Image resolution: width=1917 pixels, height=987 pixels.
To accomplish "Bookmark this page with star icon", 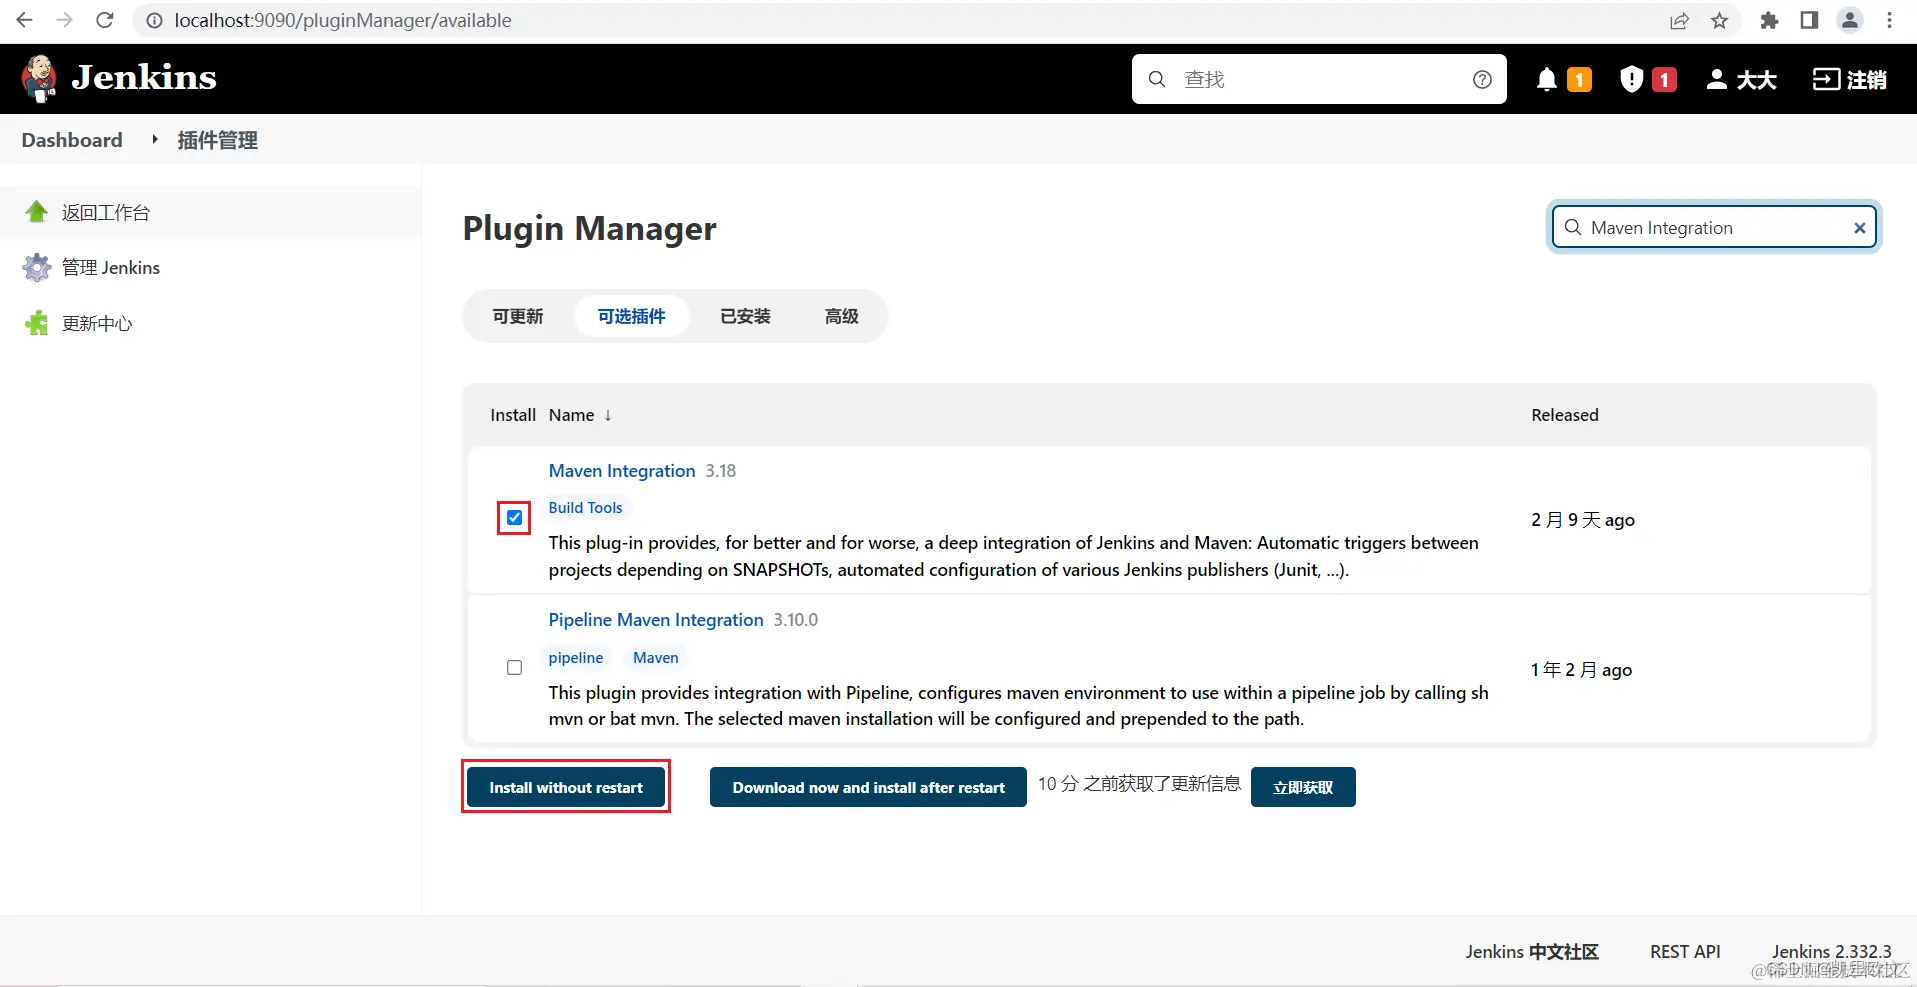I will point(1720,20).
